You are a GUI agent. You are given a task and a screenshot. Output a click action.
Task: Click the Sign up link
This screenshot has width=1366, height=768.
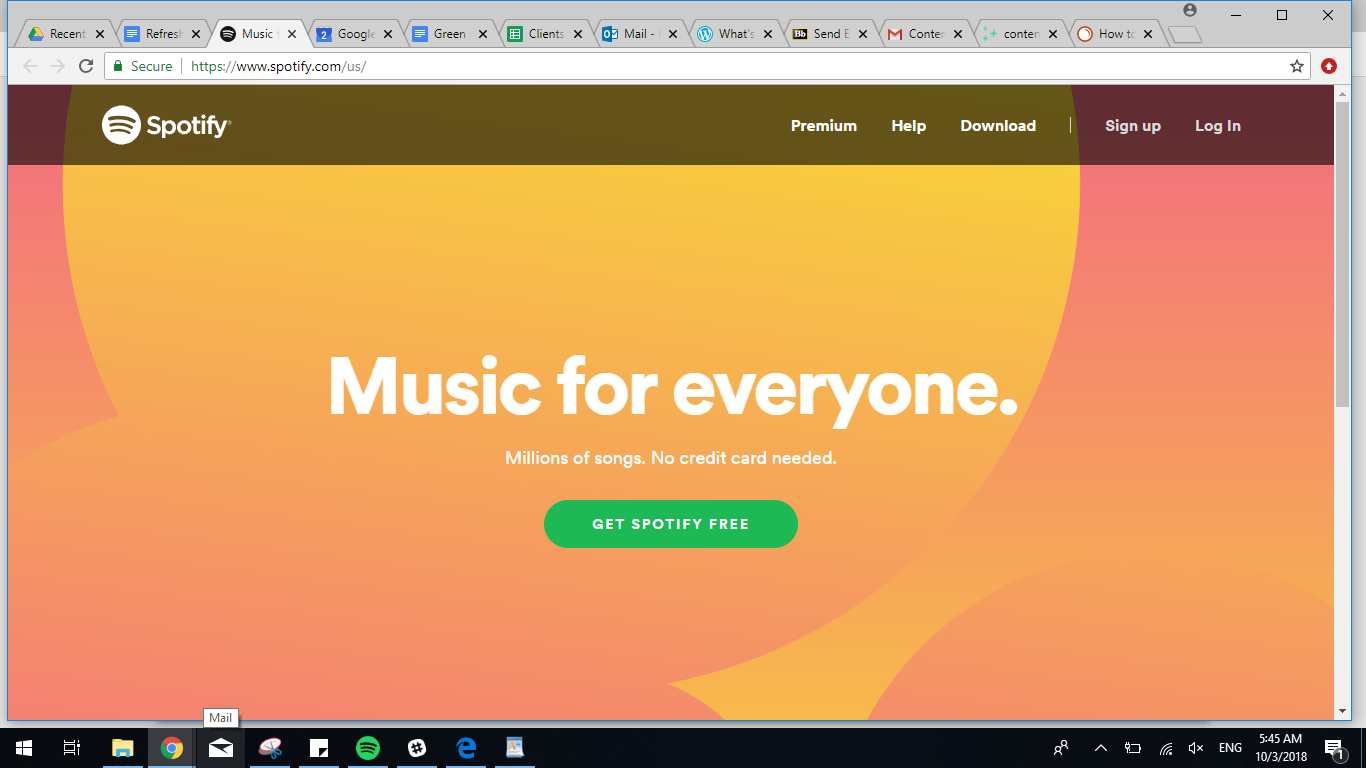tap(1133, 126)
